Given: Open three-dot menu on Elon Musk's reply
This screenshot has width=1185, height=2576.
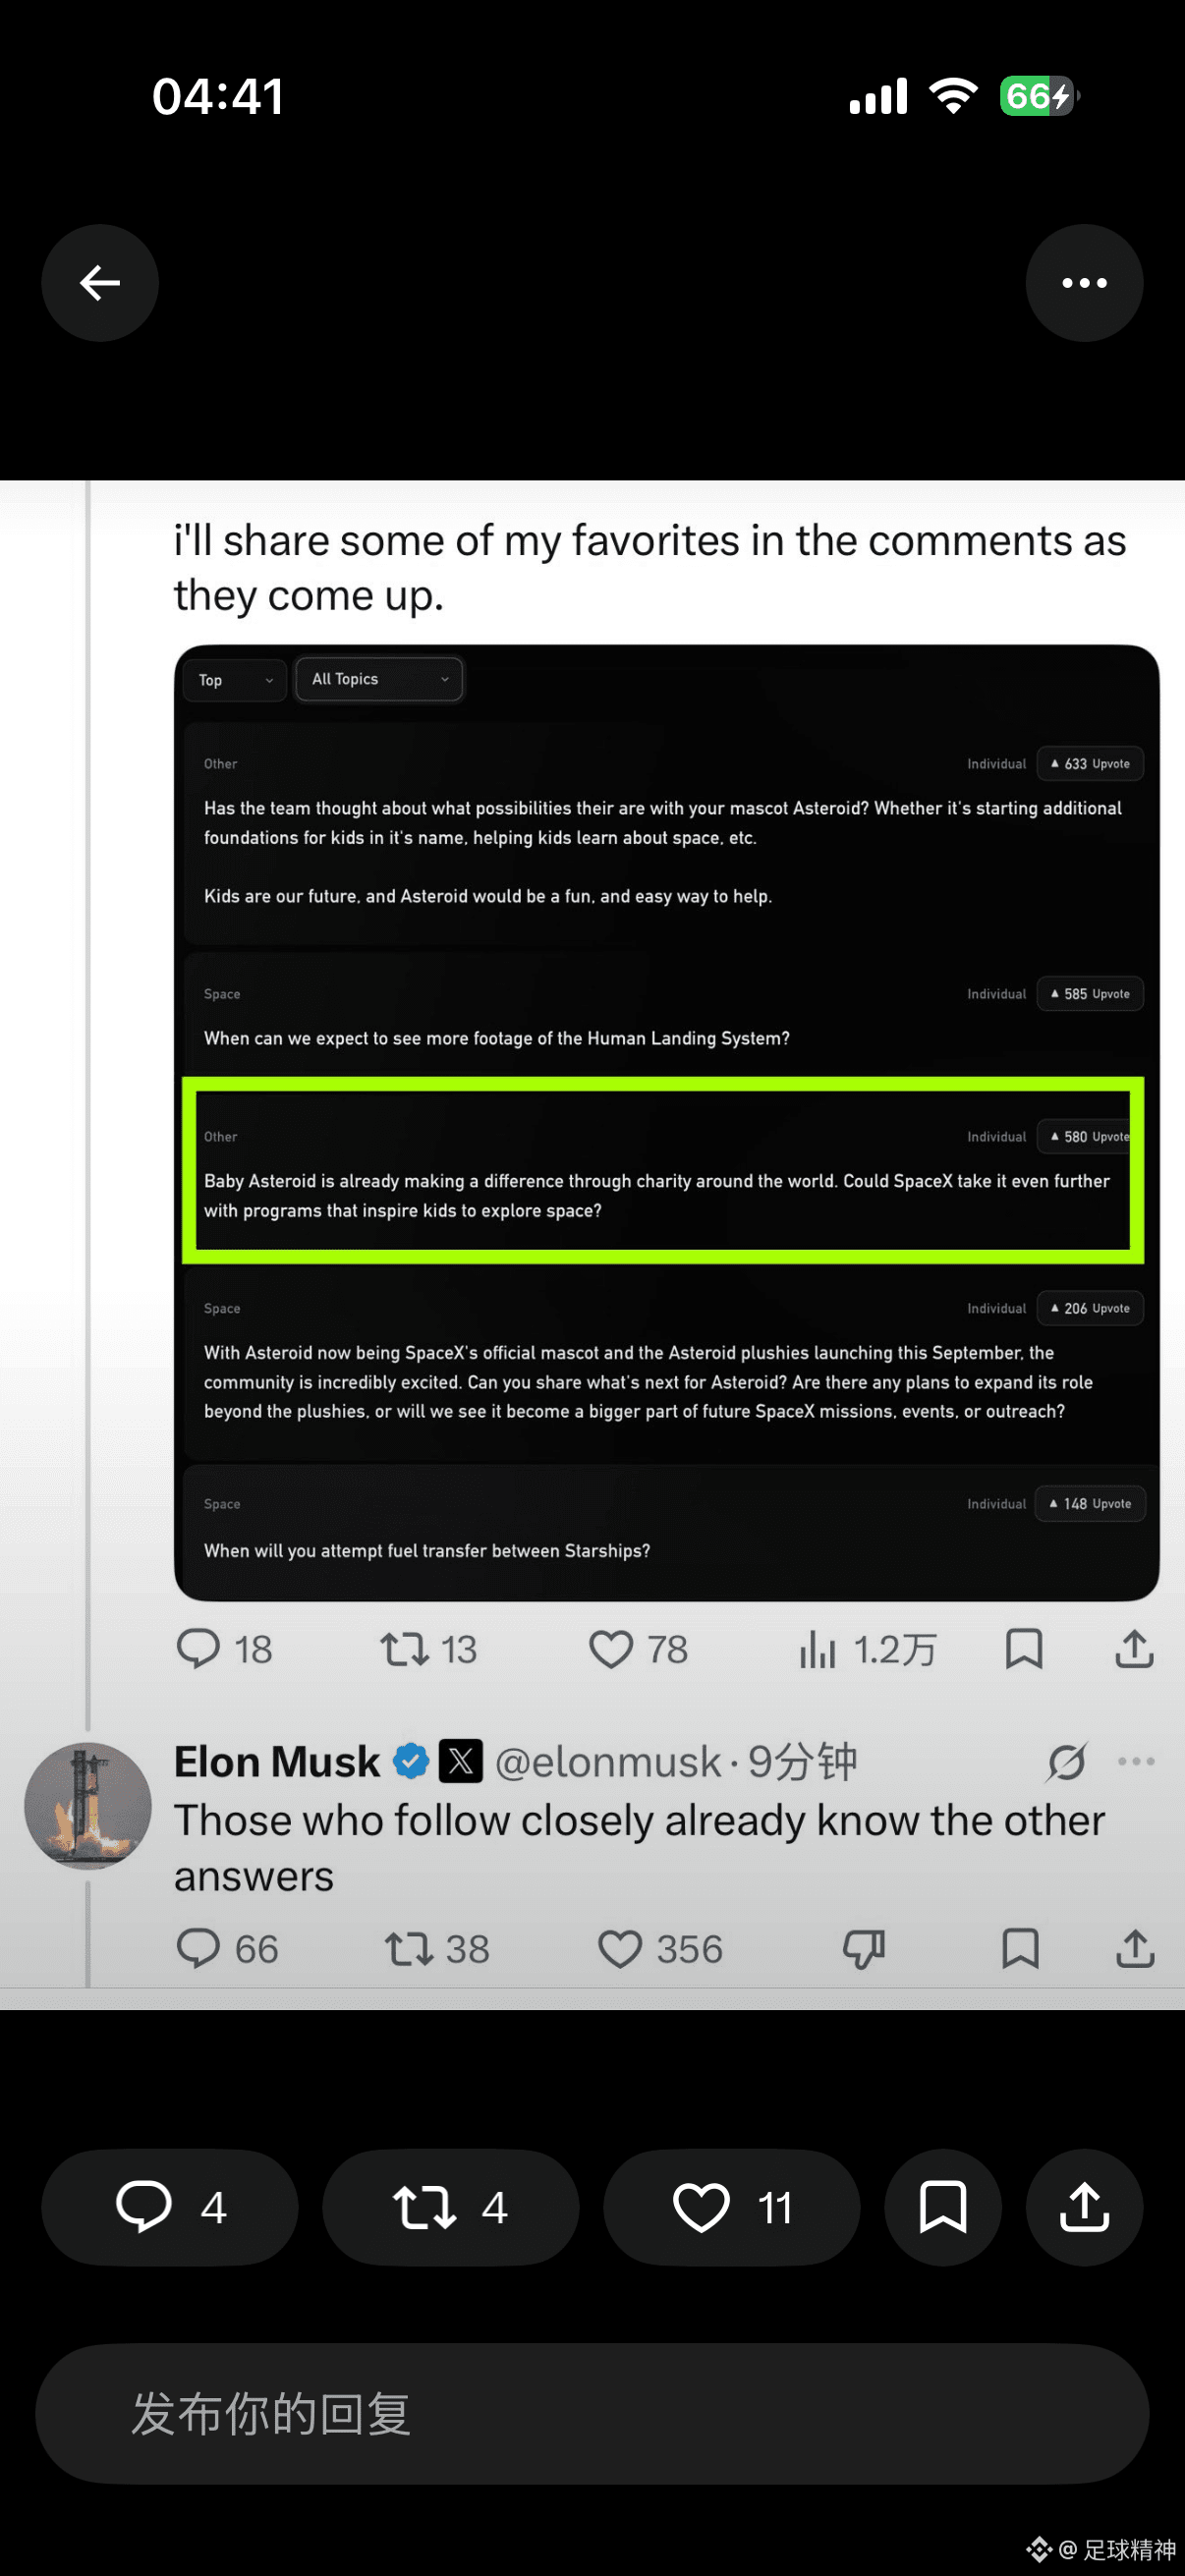Looking at the screenshot, I should point(1136,1762).
